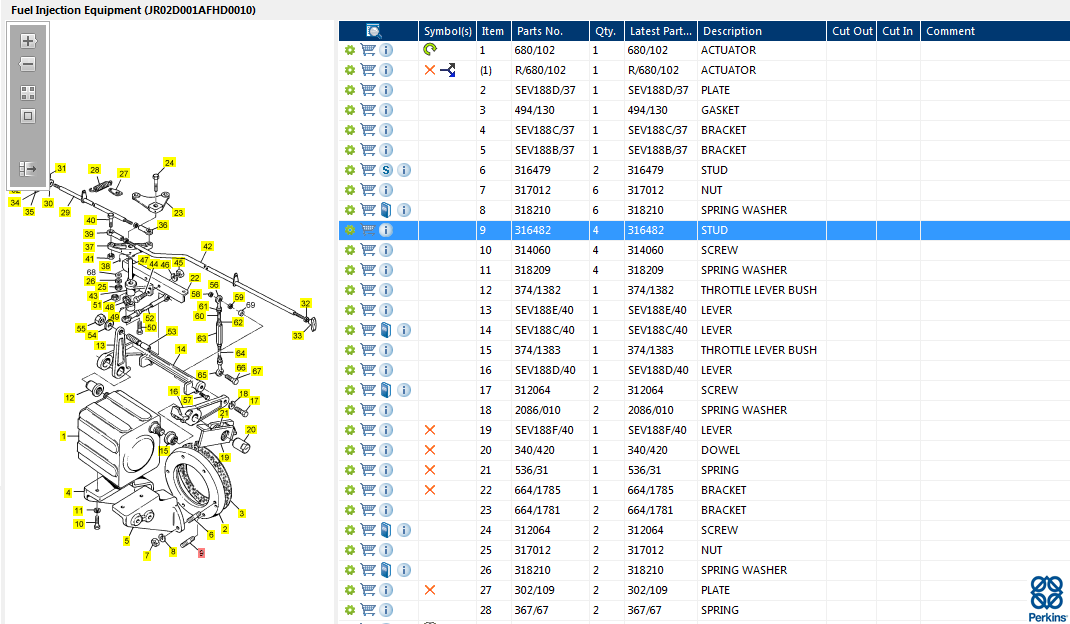Click the Comment column header

996,31
